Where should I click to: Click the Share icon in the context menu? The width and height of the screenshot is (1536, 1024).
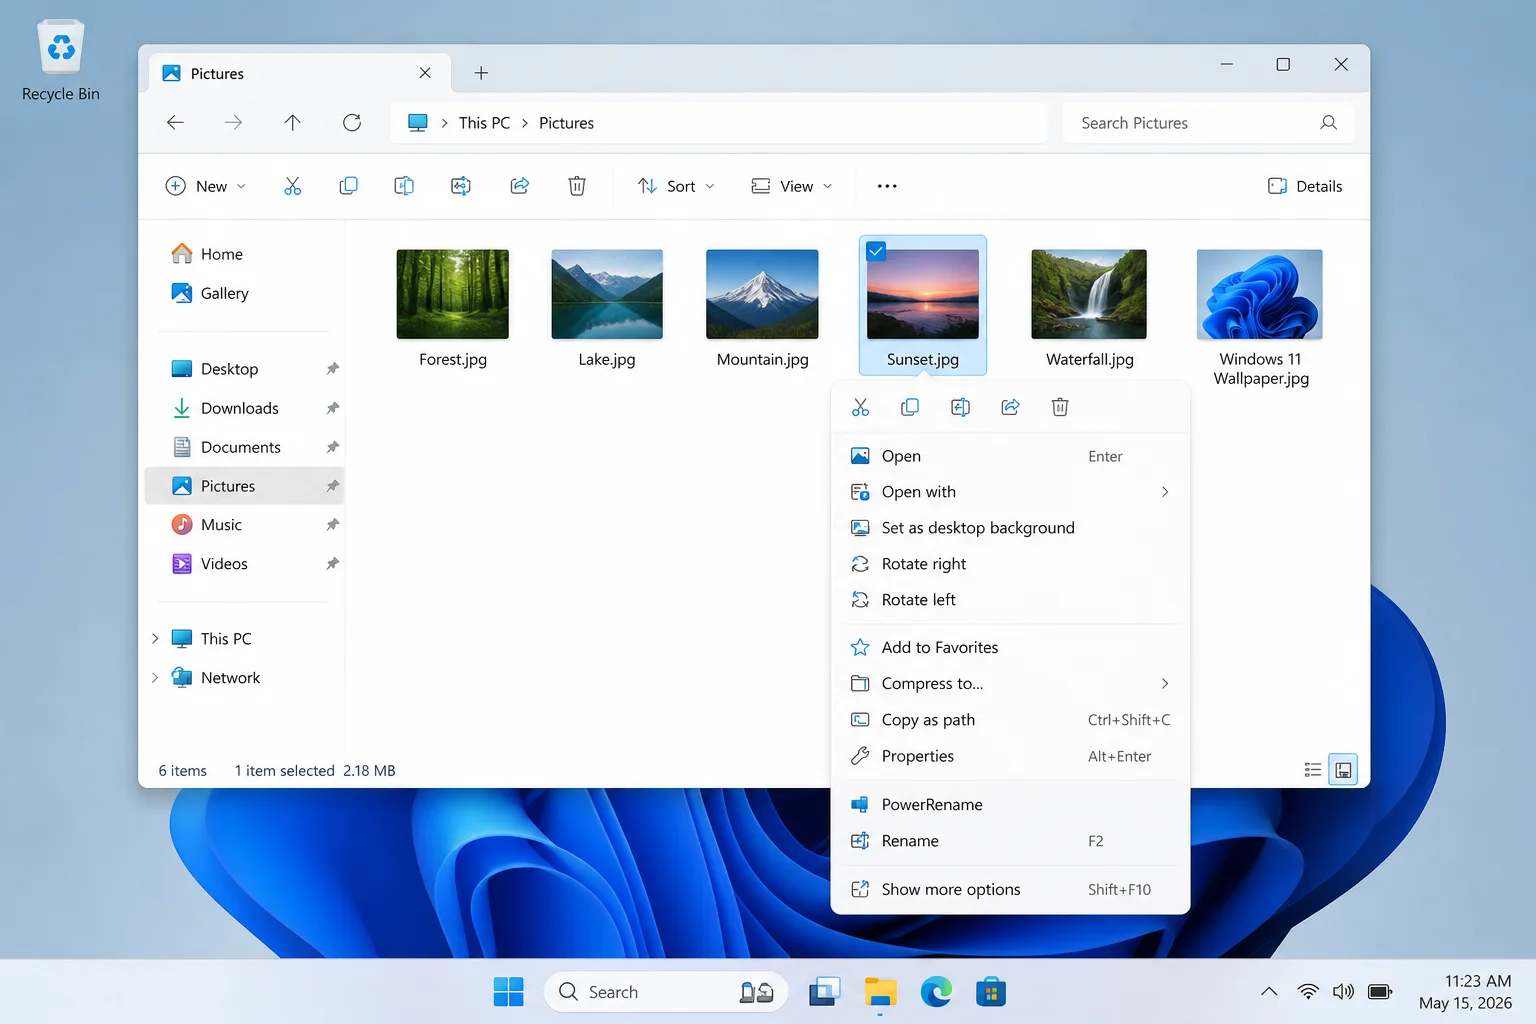tap(1010, 407)
